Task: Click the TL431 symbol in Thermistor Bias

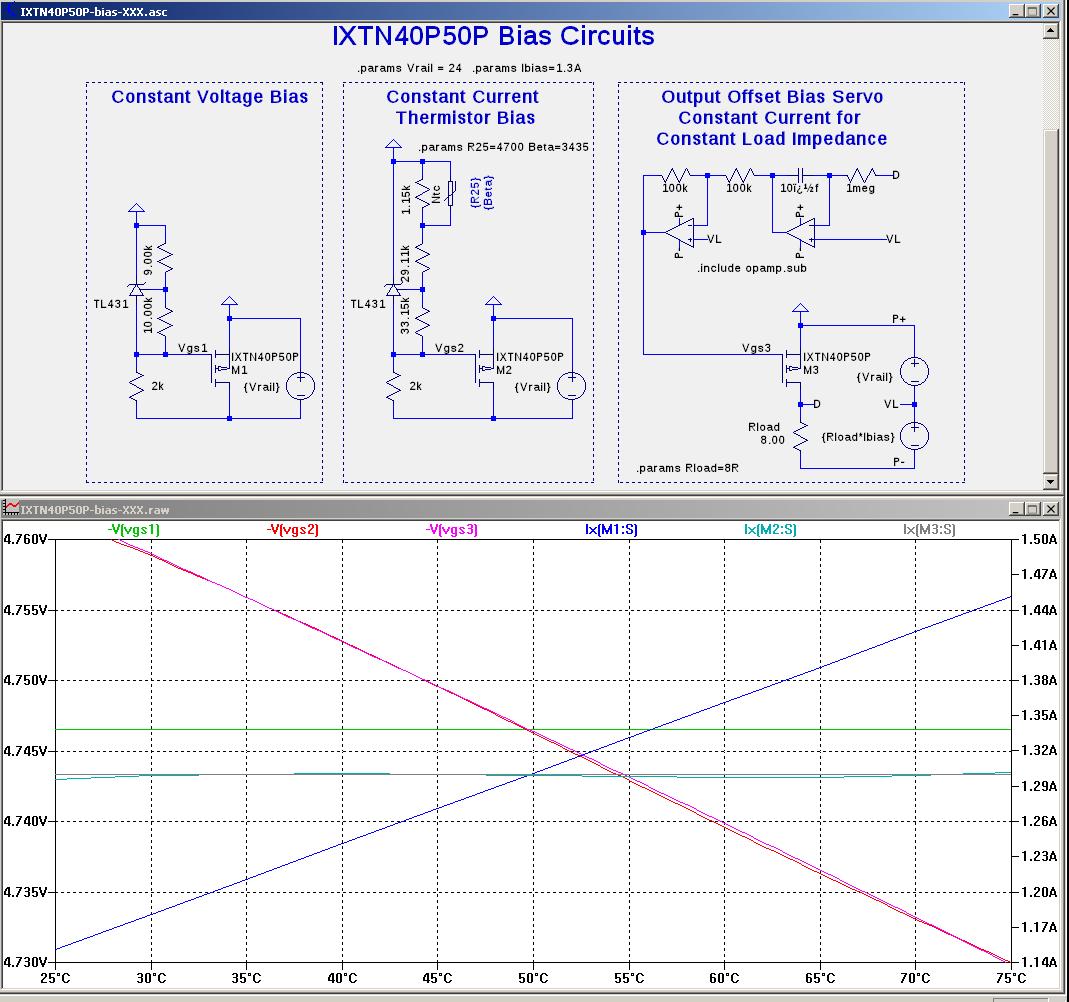Action: pyautogui.click(x=393, y=290)
